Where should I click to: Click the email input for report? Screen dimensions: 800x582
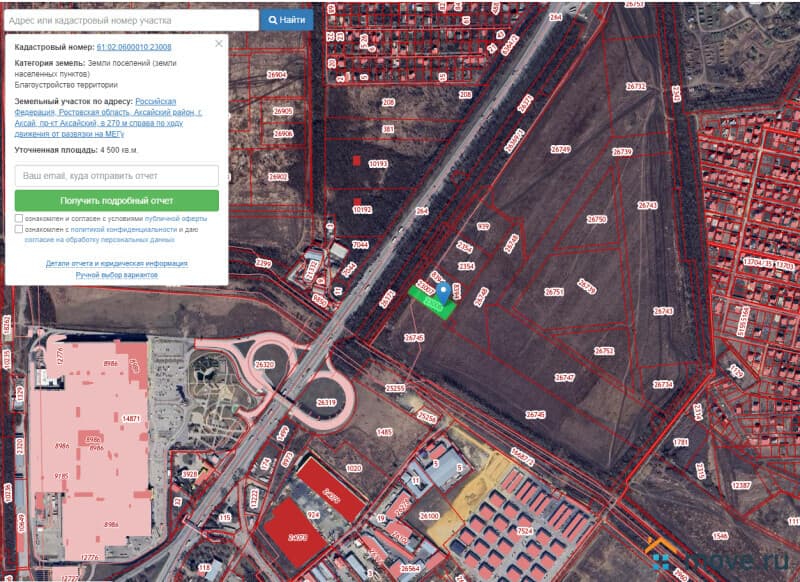[x=116, y=175]
